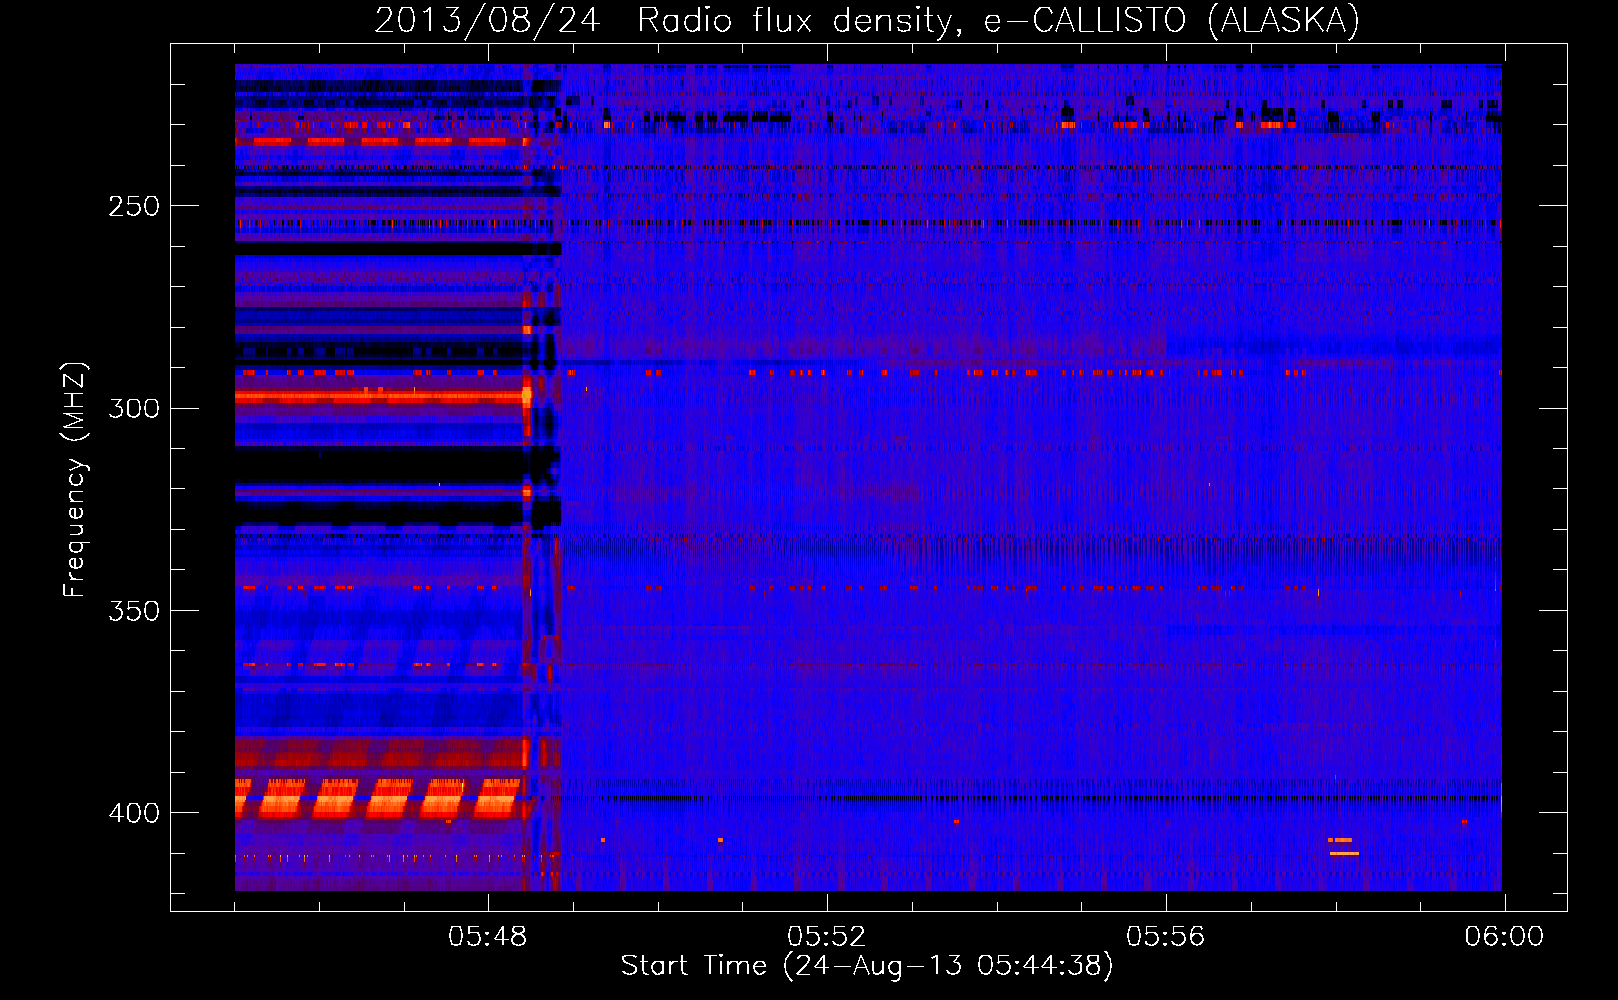The height and width of the screenshot is (1000, 1618).
Task: Click the 05:48 time tick label
Action: pyautogui.click(x=488, y=937)
